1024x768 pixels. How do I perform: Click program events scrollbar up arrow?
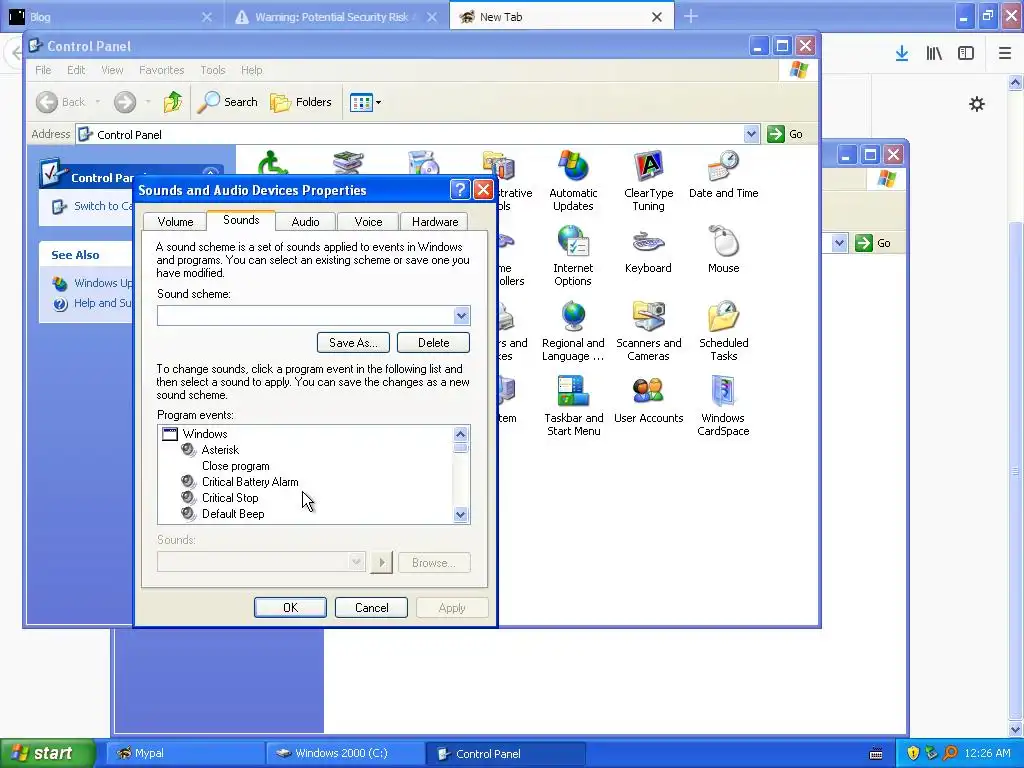[460, 434]
